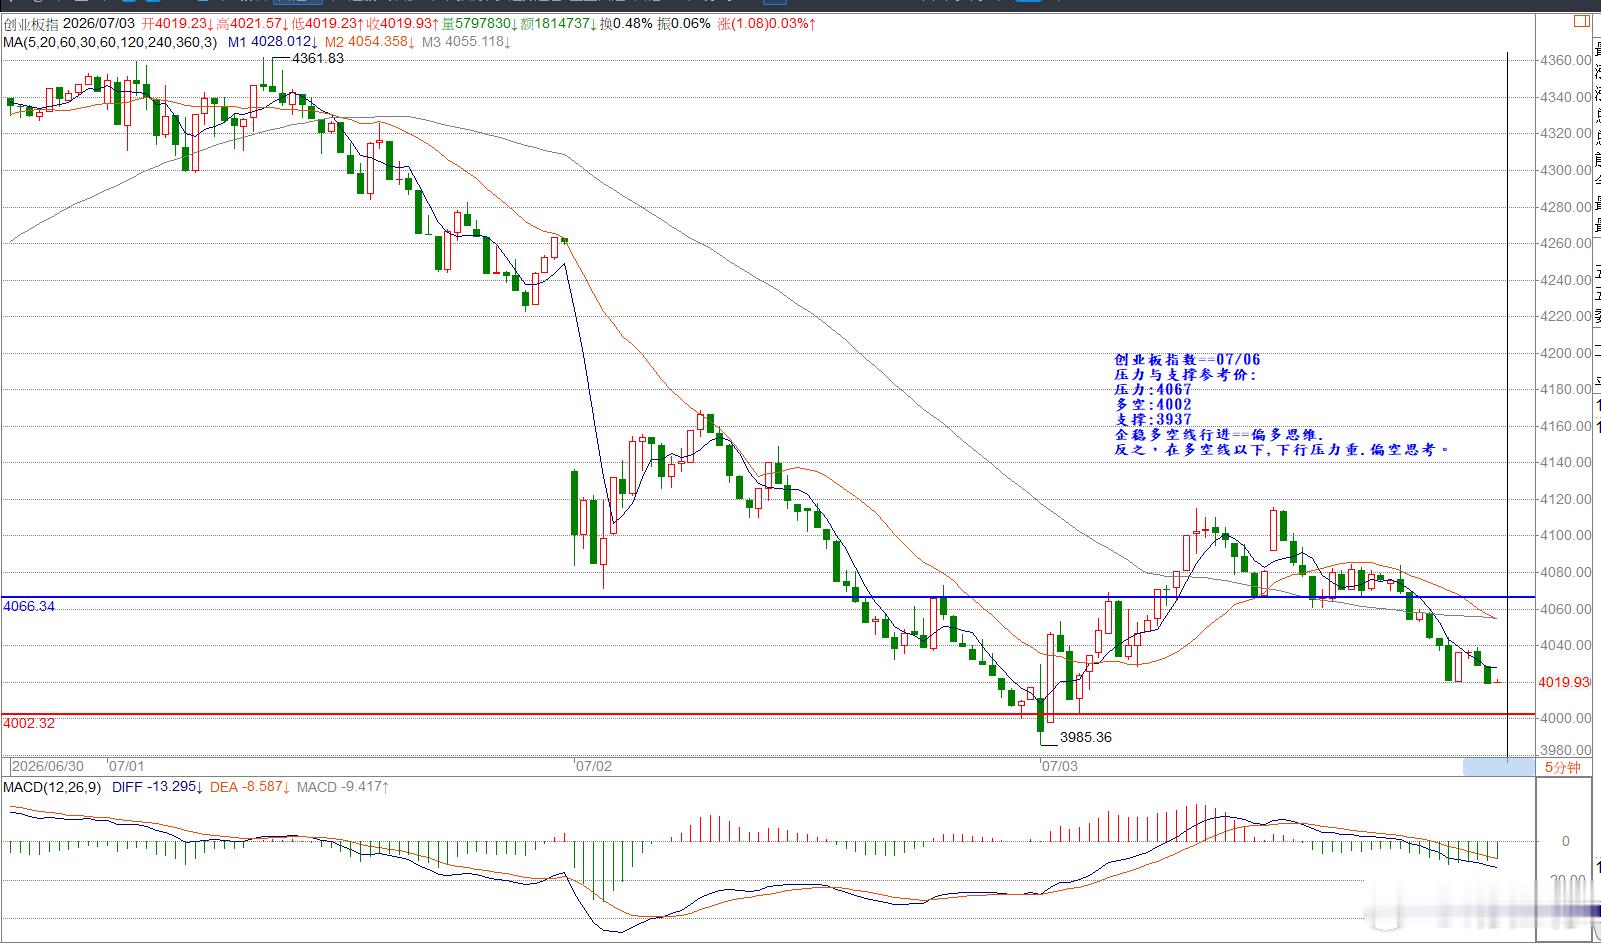Viewport: 1601px width, 947px height.
Task: Click the 2026/07/03 date in header
Action: click(x=99, y=24)
